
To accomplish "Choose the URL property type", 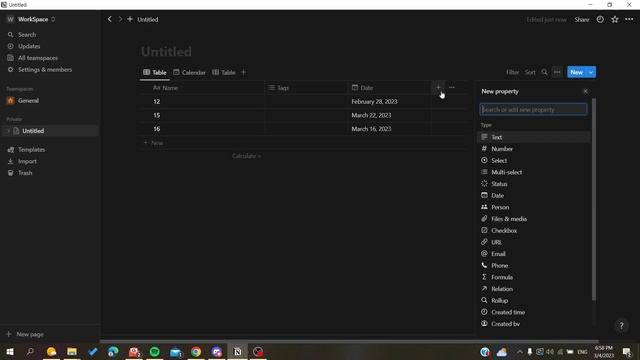I will point(534,242).
